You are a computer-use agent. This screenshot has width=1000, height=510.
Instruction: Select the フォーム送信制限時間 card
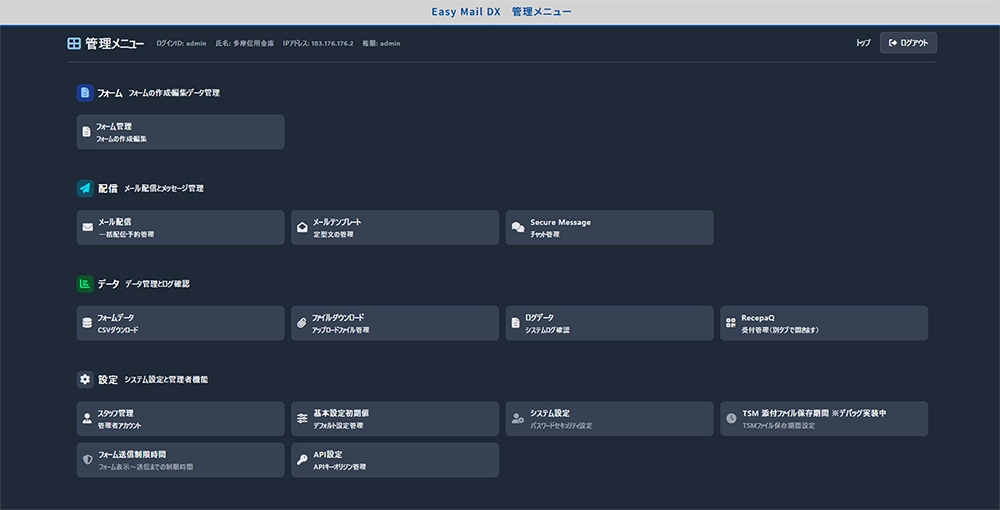pos(180,460)
